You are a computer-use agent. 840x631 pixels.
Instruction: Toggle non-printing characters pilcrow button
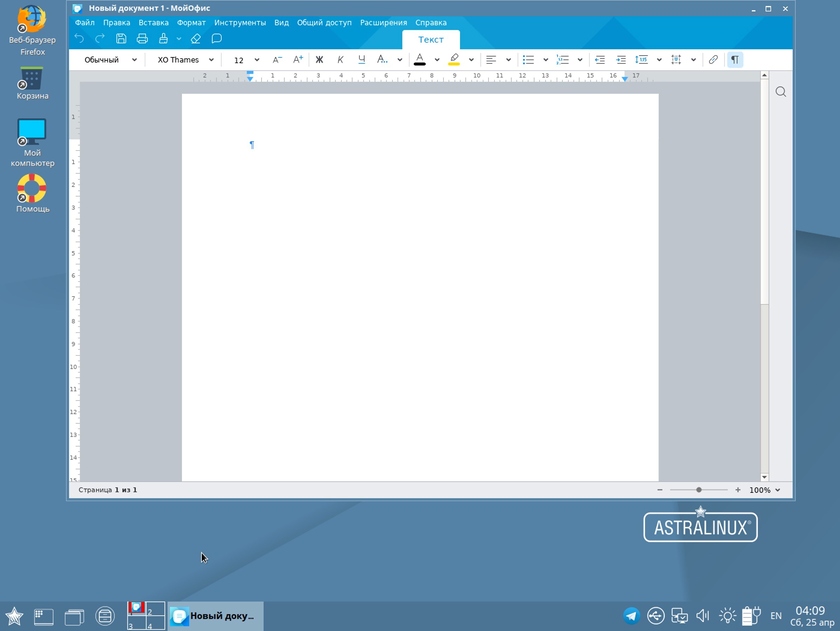(735, 60)
